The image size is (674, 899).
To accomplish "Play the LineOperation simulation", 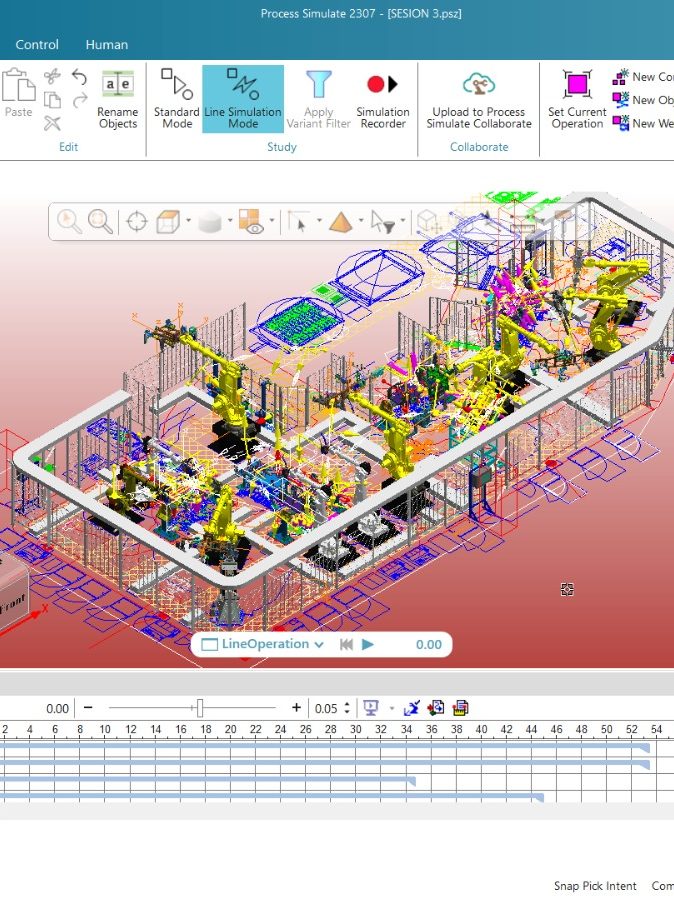I will (x=368, y=644).
